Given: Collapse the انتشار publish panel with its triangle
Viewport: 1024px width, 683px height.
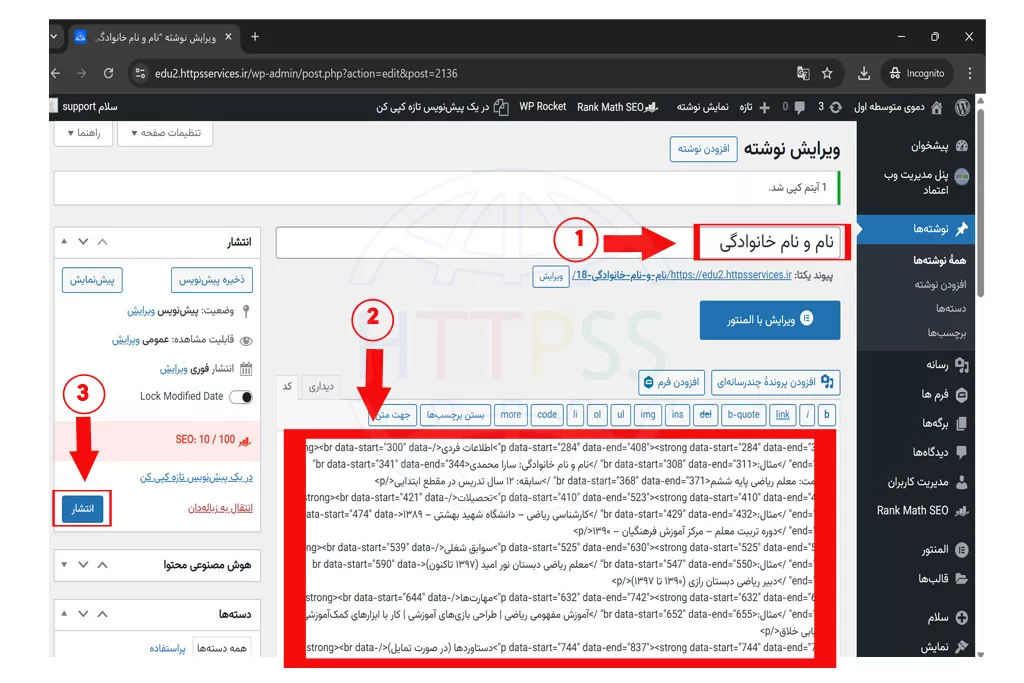Looking at the screenshot, I should click(x=64, y=242).
